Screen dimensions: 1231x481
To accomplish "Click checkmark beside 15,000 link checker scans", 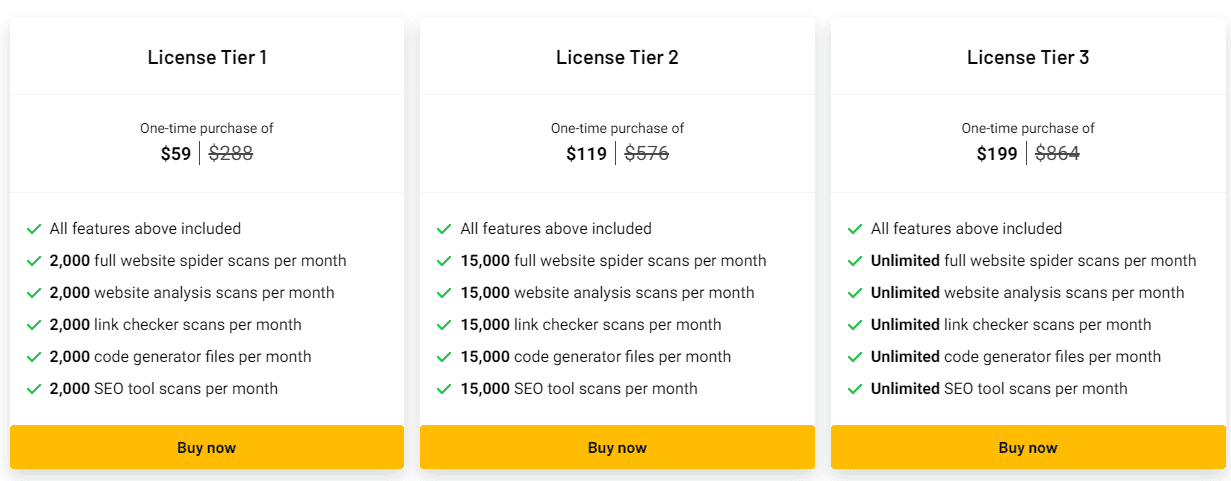I will (444, 325).
